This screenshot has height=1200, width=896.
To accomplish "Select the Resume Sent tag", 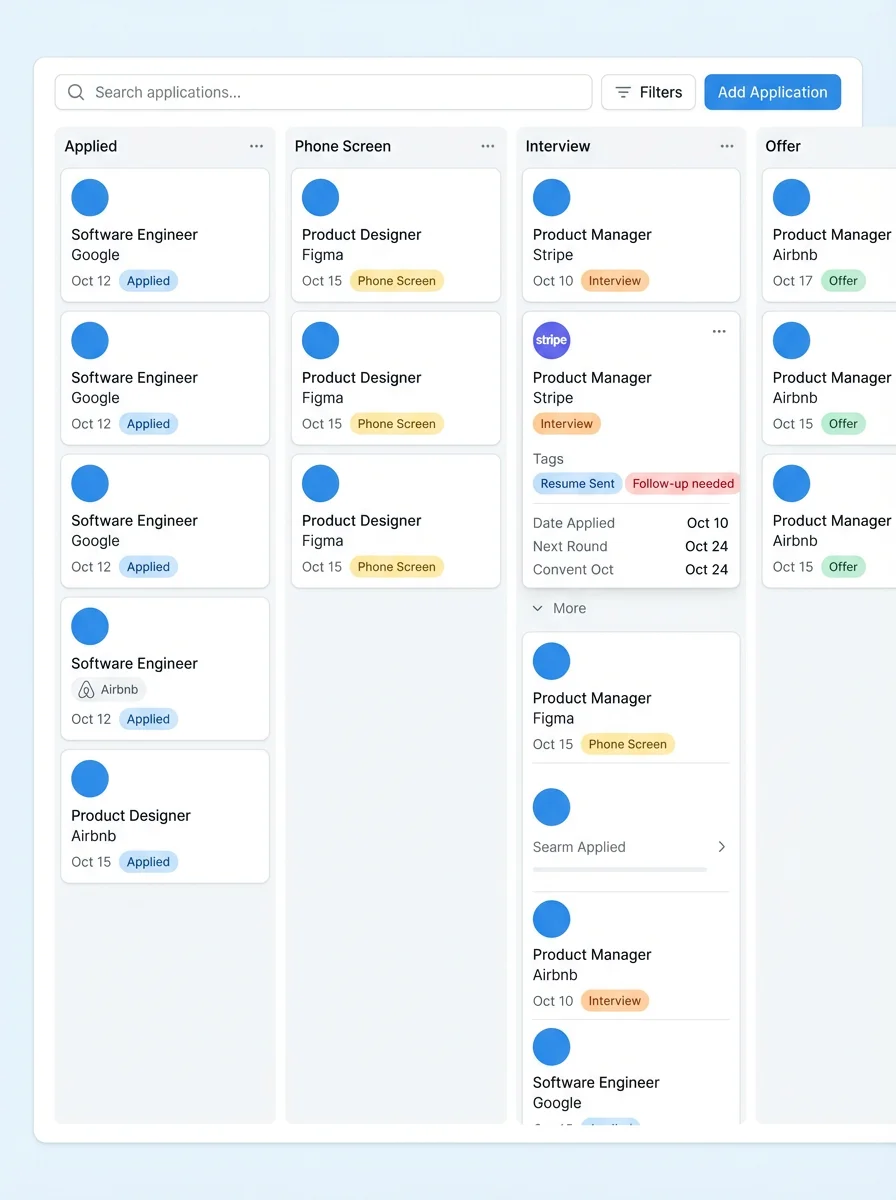I will 578,483.
